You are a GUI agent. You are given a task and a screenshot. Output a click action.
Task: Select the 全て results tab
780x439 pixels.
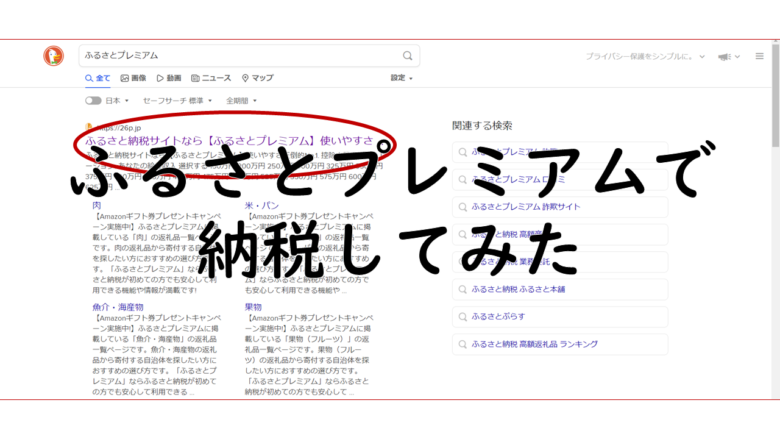(98, 78)
